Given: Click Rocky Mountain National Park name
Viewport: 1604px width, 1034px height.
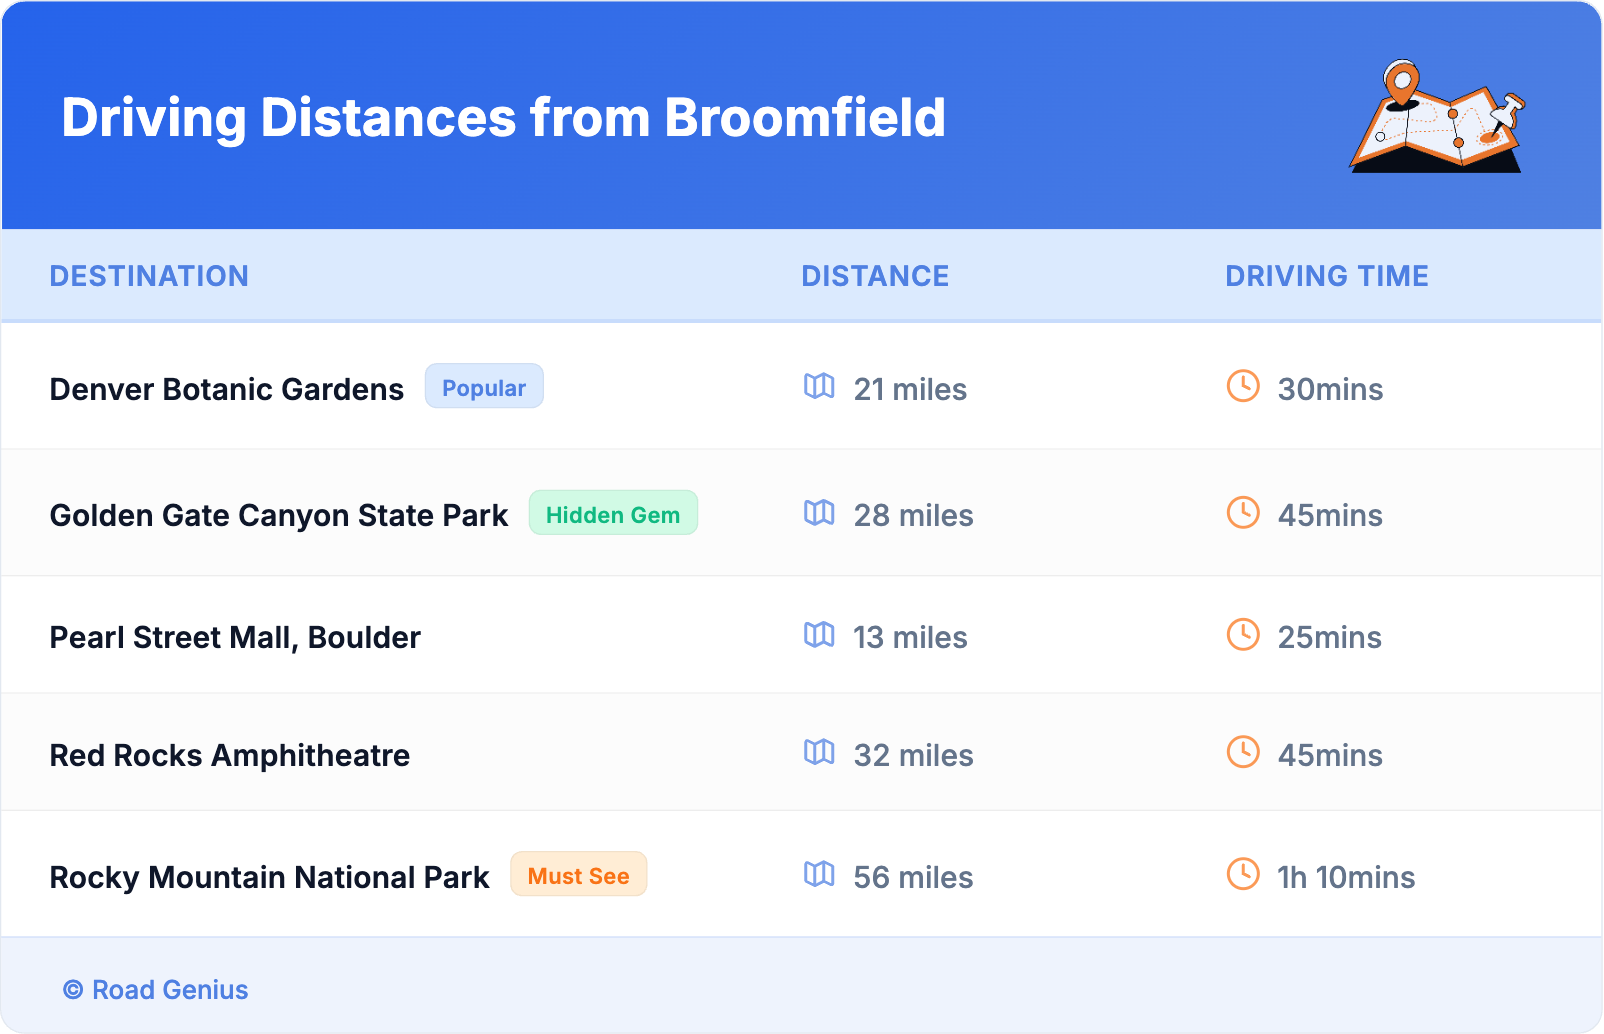Looking at the screenshot, I should point(269,877).
